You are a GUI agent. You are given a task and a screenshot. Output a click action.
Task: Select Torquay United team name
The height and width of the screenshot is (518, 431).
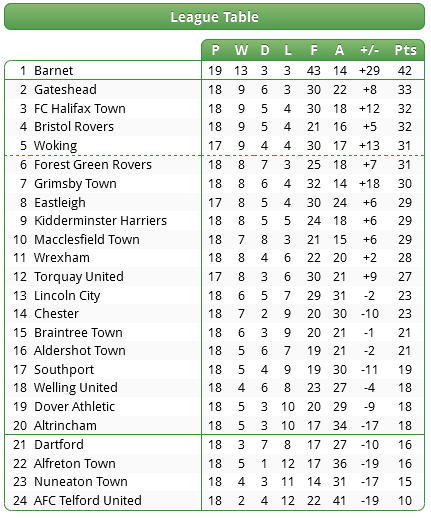tap(79, 277)
